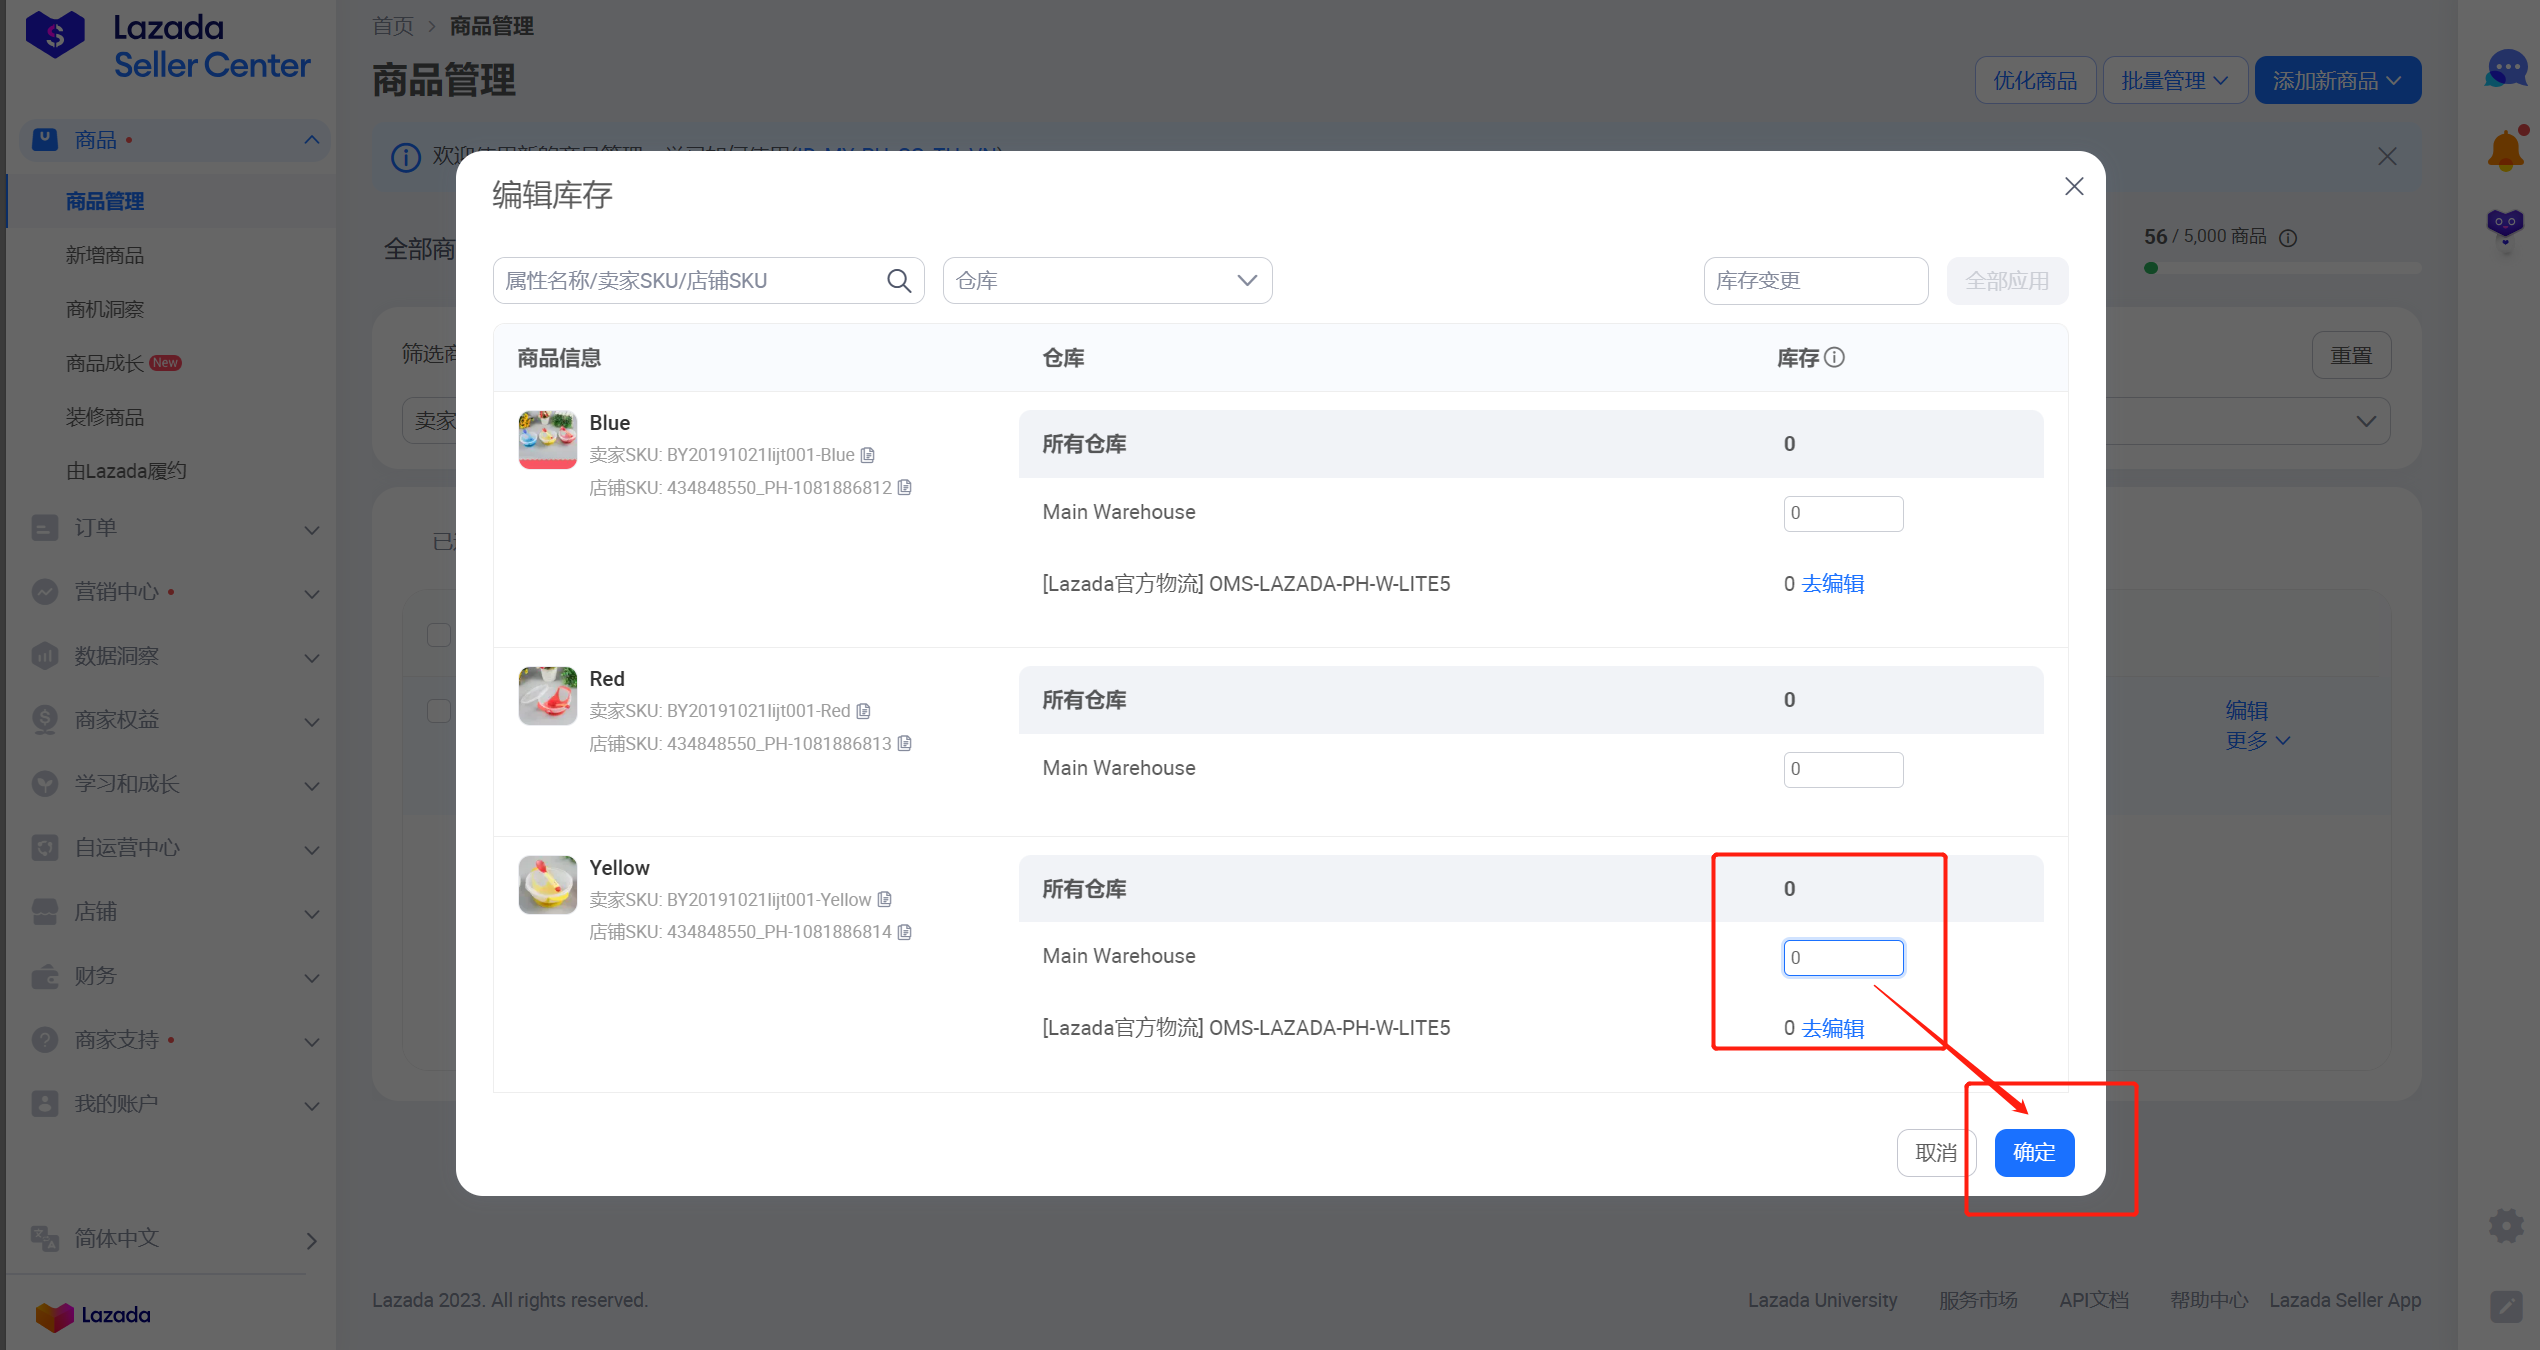Open the notification bell icon
Screen dimensions: 2540x1350
pos(2506,150)
